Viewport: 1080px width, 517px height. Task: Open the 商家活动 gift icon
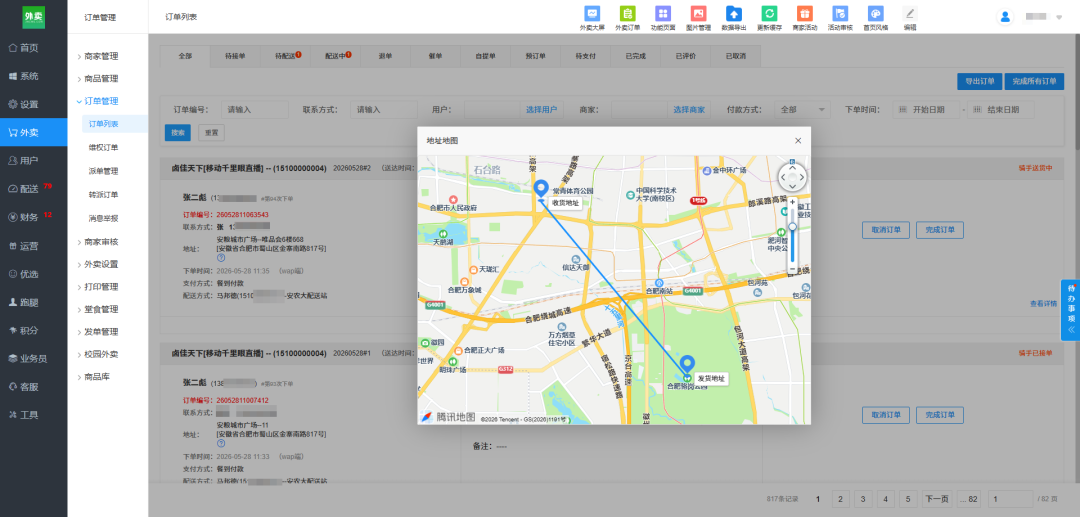[x=804, y=13]
